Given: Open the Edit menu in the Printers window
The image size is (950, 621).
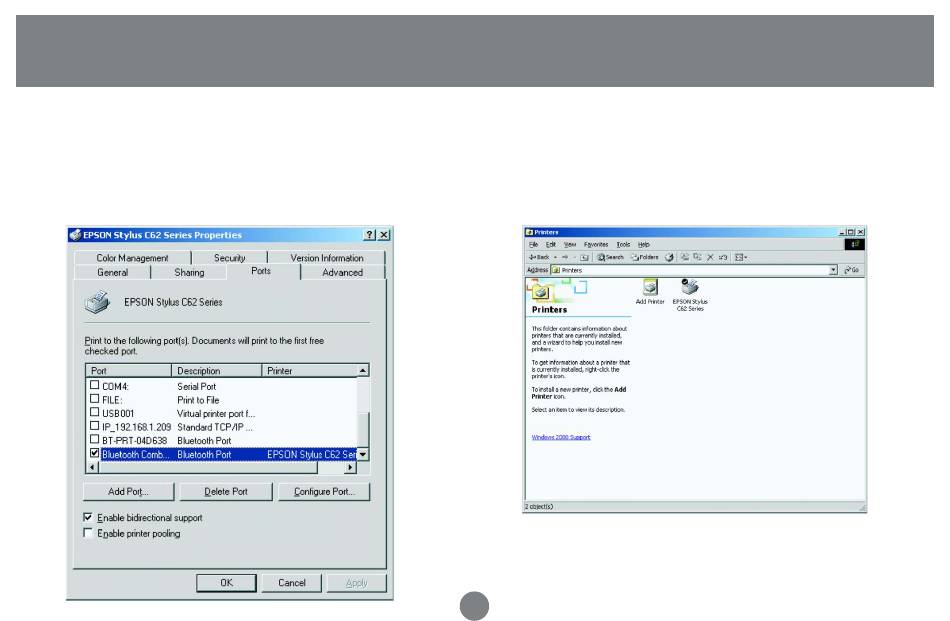Looking at the screenshot, I should (x=551, y=245).
